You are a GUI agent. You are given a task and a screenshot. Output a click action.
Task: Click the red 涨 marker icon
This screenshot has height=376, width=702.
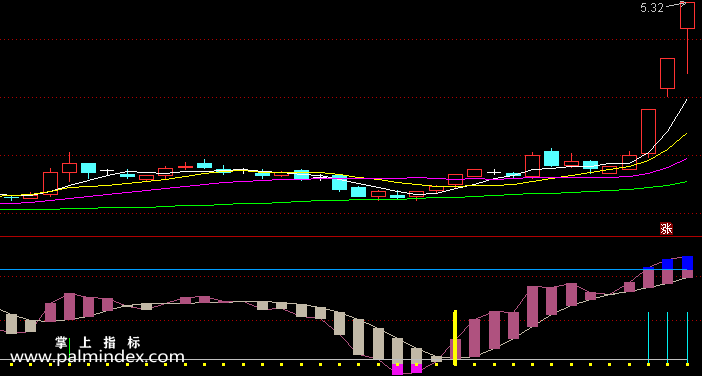pos(666,229)
